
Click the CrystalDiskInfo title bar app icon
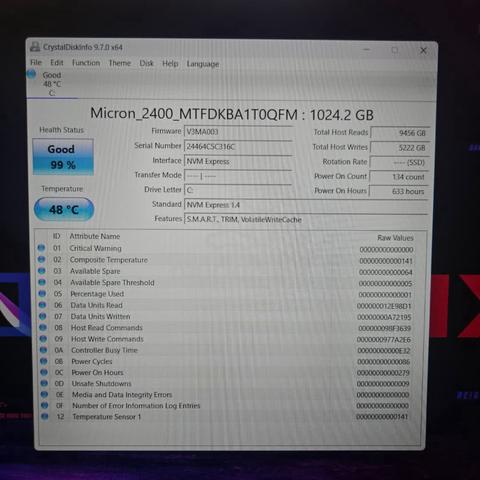pyautogui.click(x=35, y=47)
